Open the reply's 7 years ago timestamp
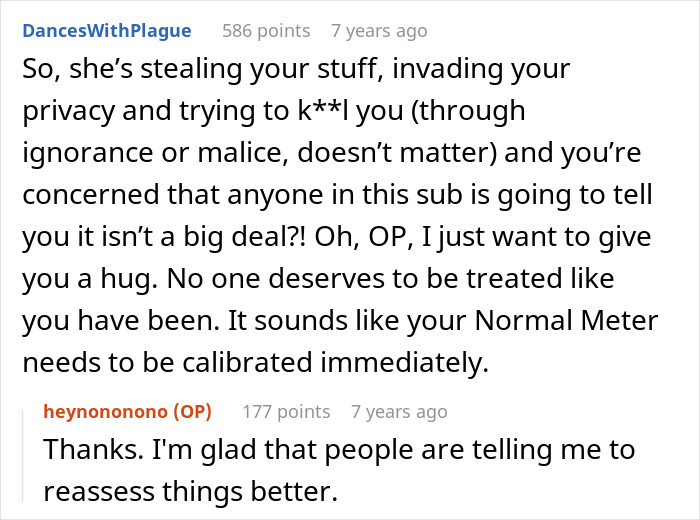The height and width of the screenshot is (520, 700). (399, 411)
